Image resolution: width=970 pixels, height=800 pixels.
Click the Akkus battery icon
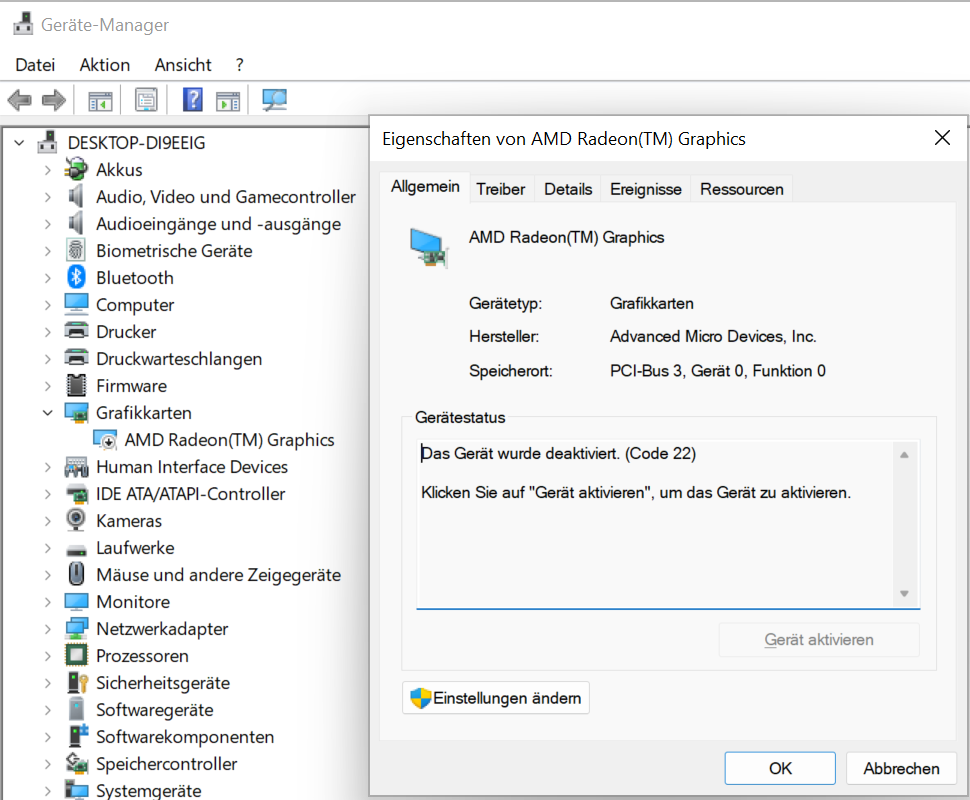coord(76,170)
